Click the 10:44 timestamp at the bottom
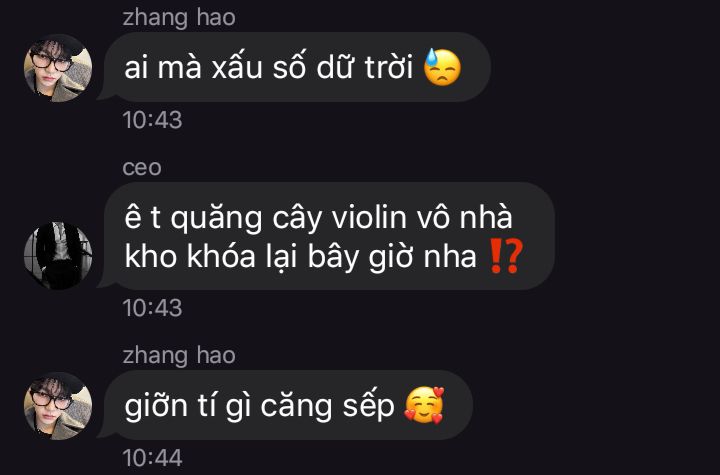Screen dimensions: 720x475 pyautogui.click(x=152, y=458)
